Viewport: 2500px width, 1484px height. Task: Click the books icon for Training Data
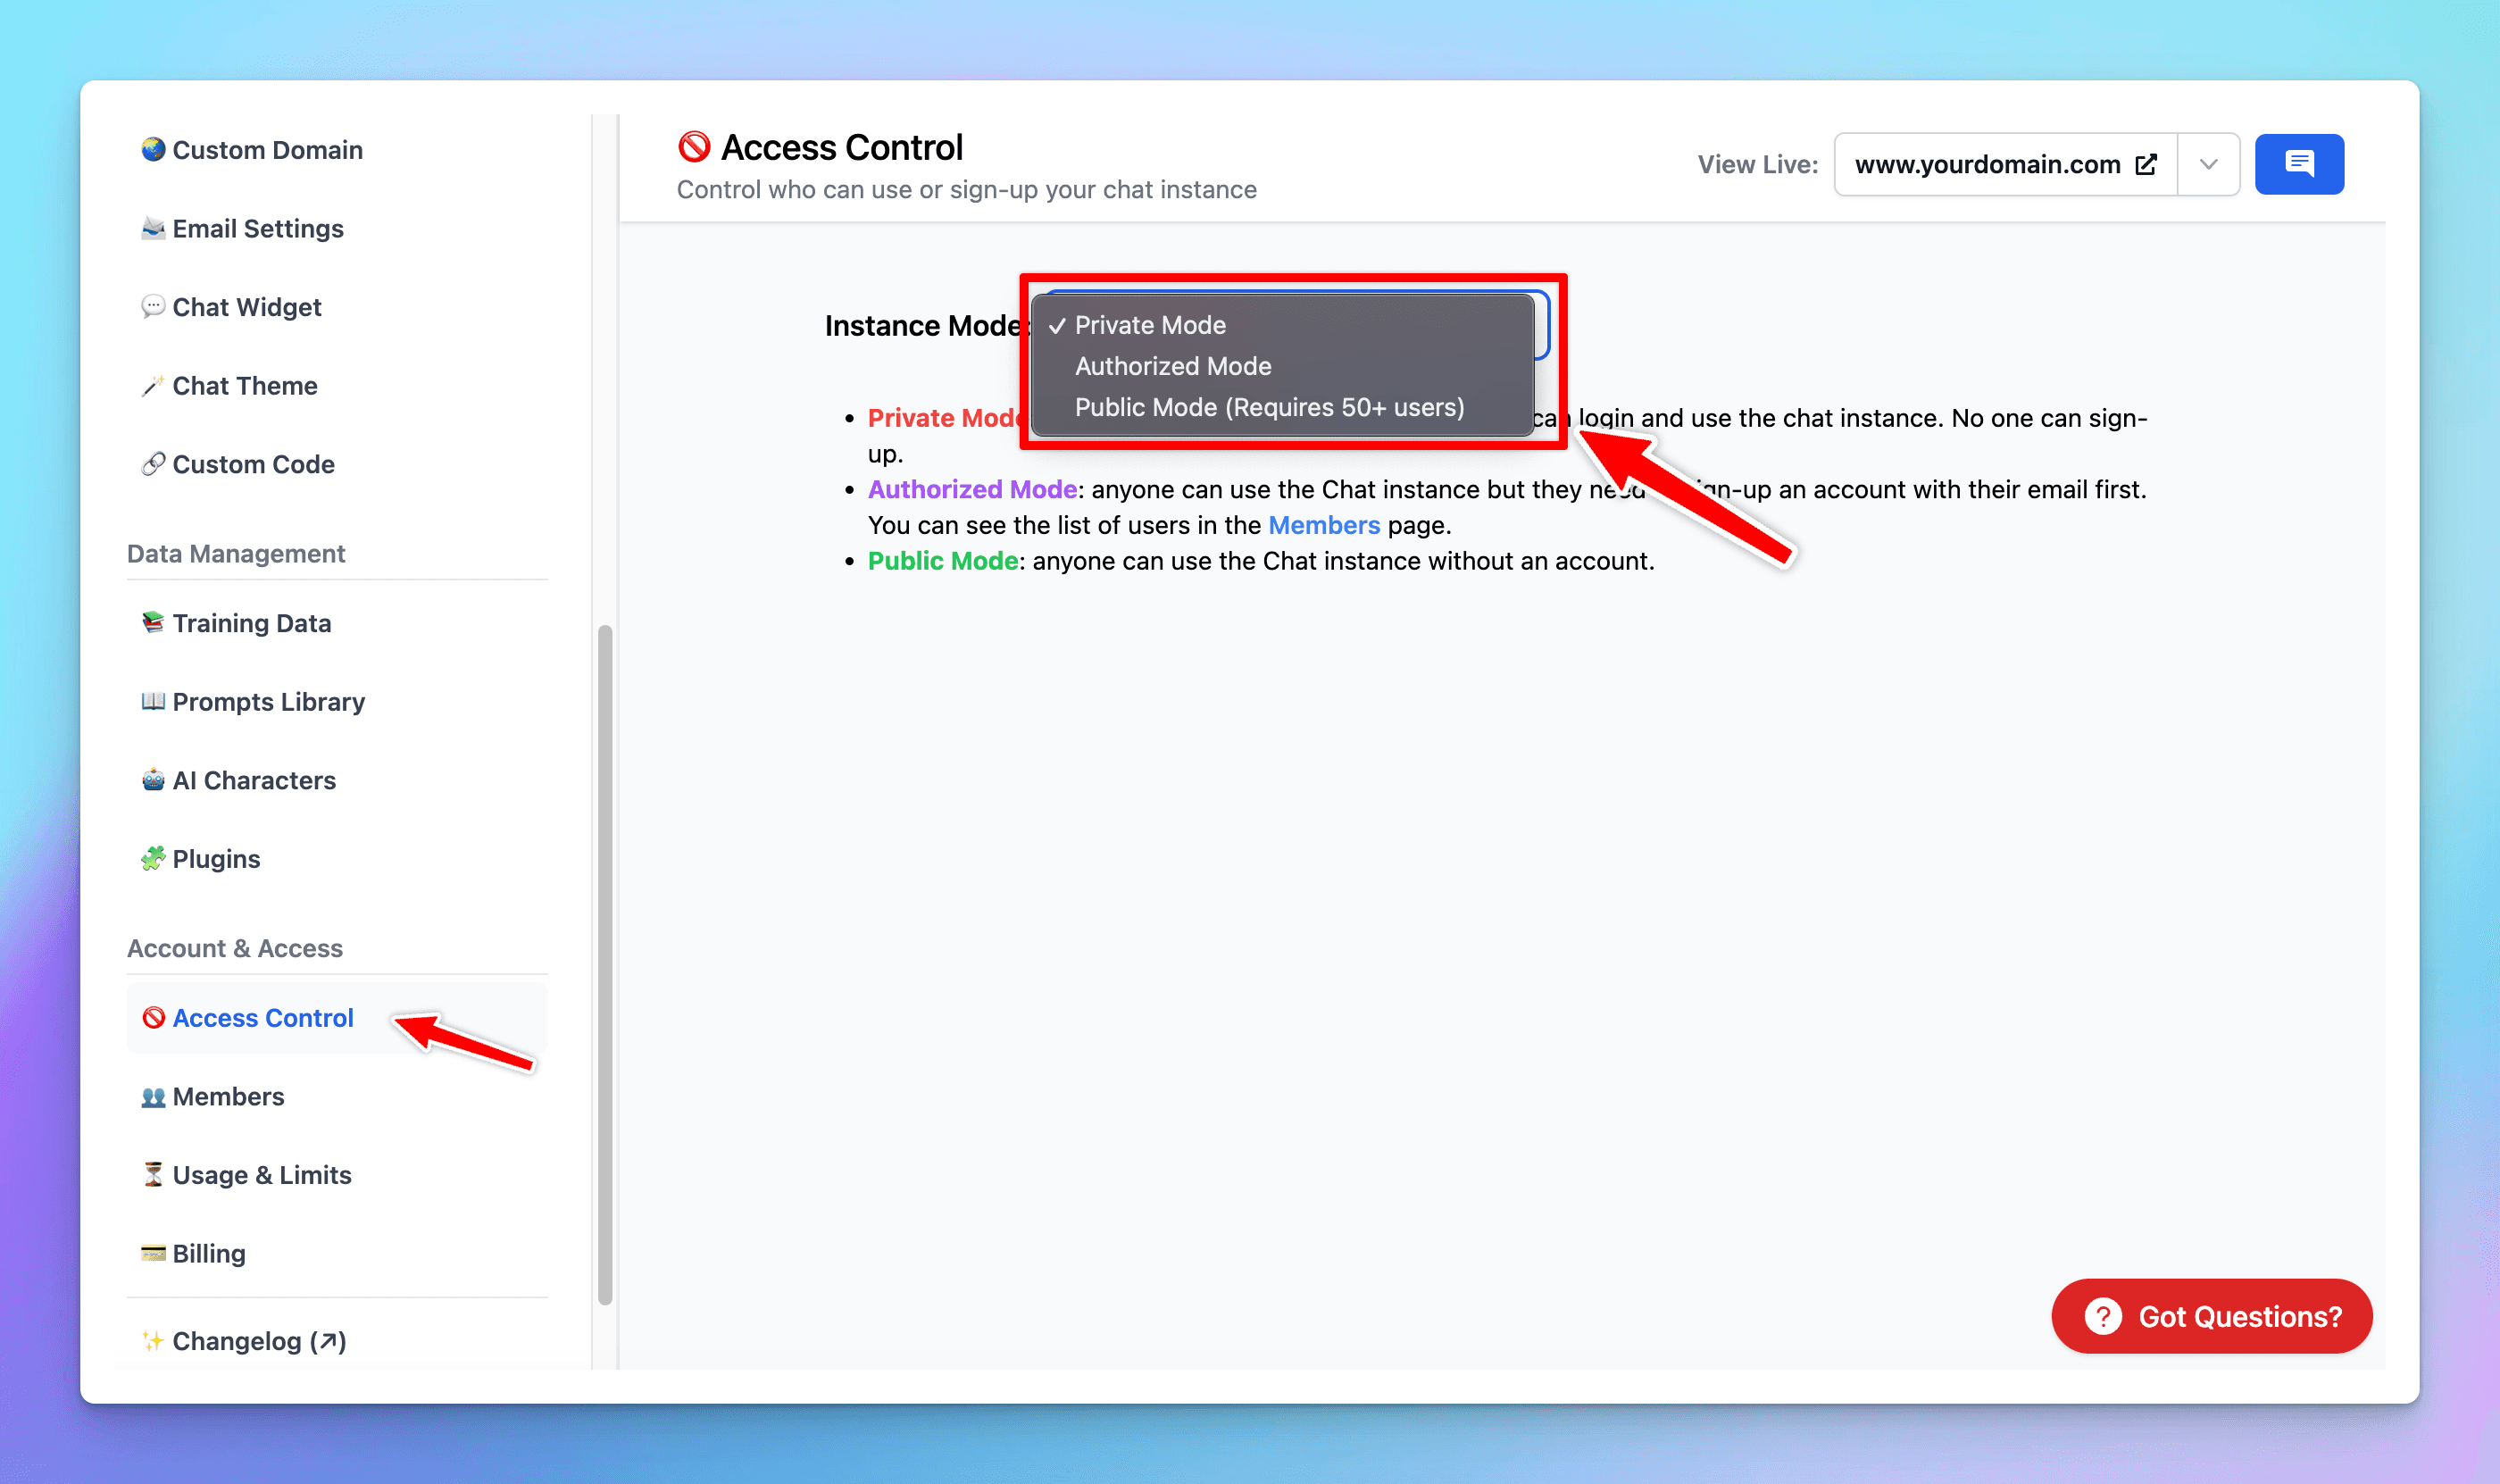click(x=152, y=623)
